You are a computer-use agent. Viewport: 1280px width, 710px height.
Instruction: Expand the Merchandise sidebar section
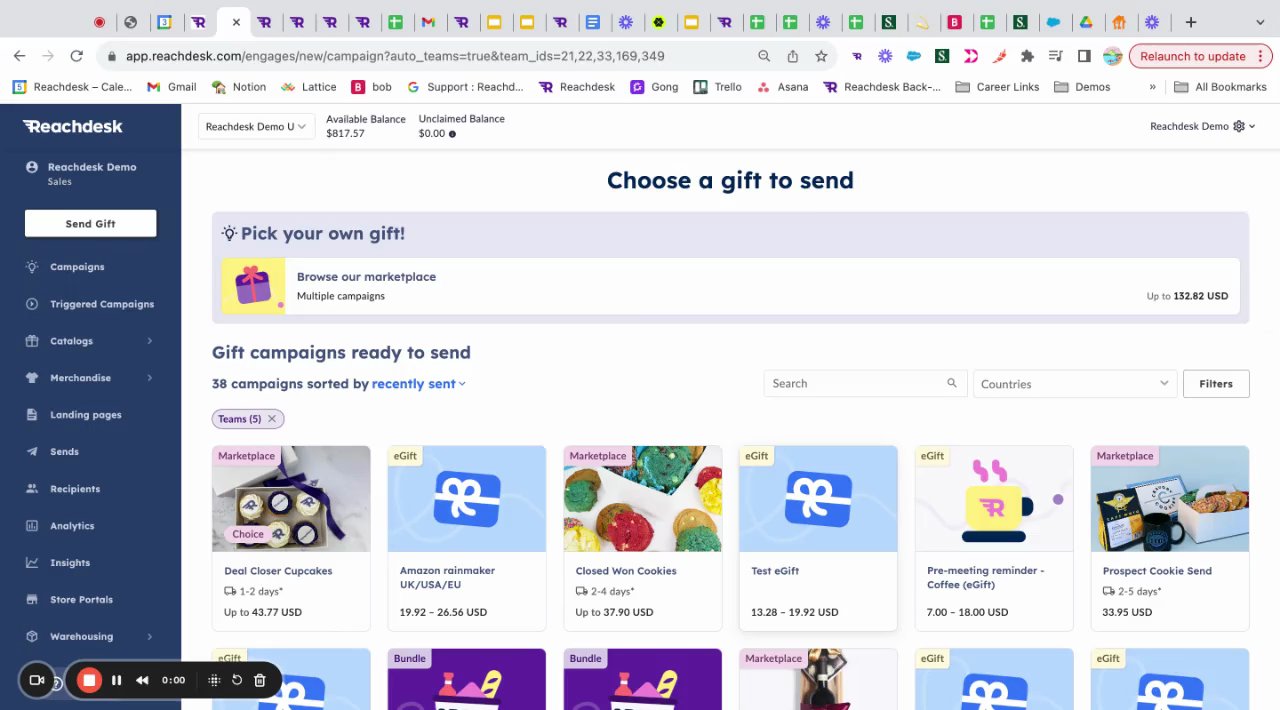[90, 378]
